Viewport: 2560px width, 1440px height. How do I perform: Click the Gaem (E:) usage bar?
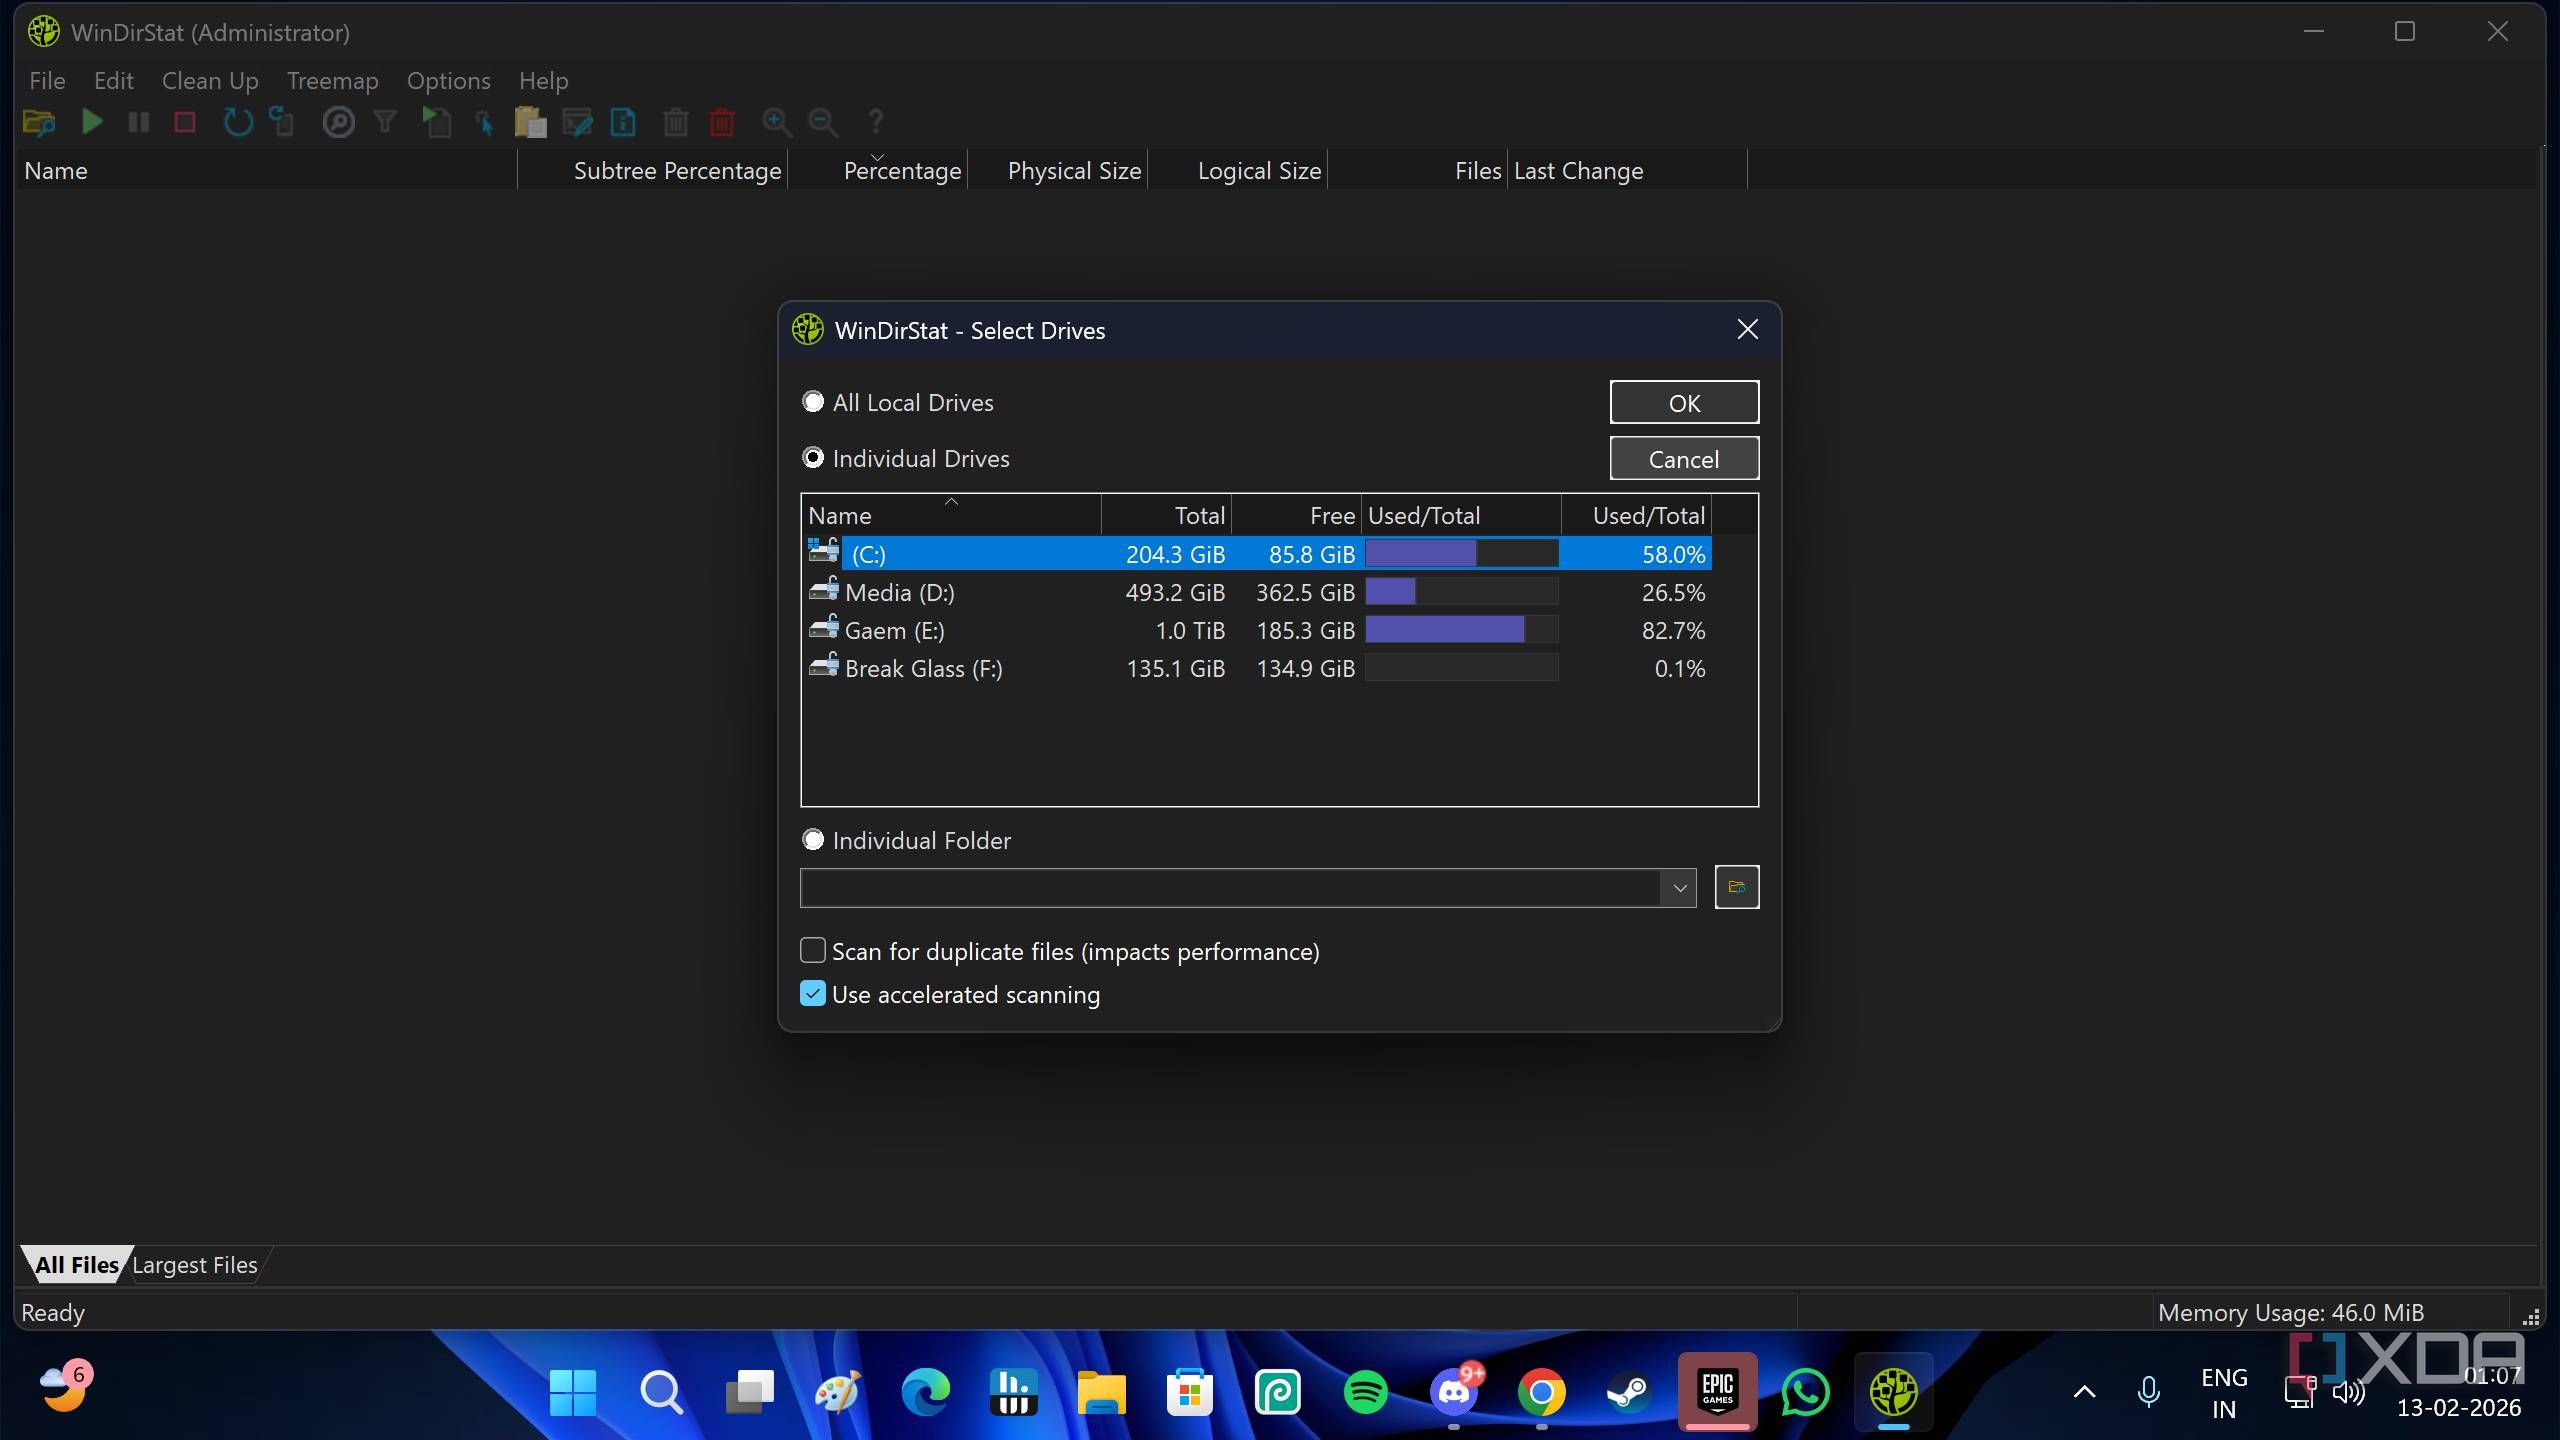[1461, 630]
